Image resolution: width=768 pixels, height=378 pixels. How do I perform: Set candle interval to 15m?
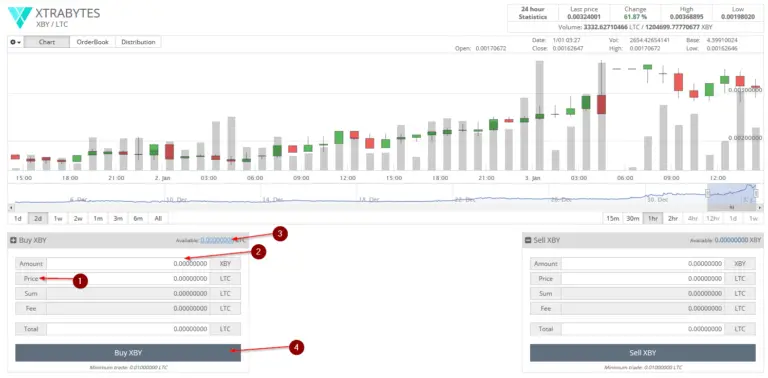click(x=613, y=218)
